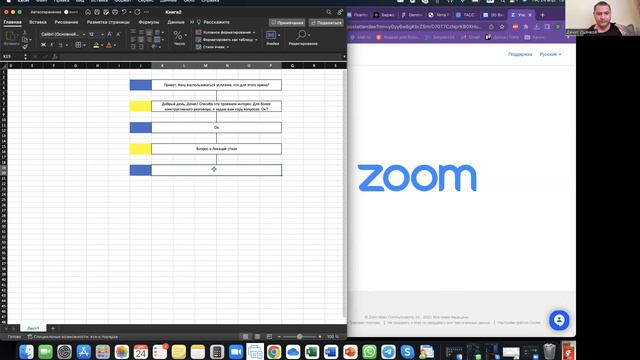
Task: Click the Home icon in Excel title bar
Action: click(88, 12)
